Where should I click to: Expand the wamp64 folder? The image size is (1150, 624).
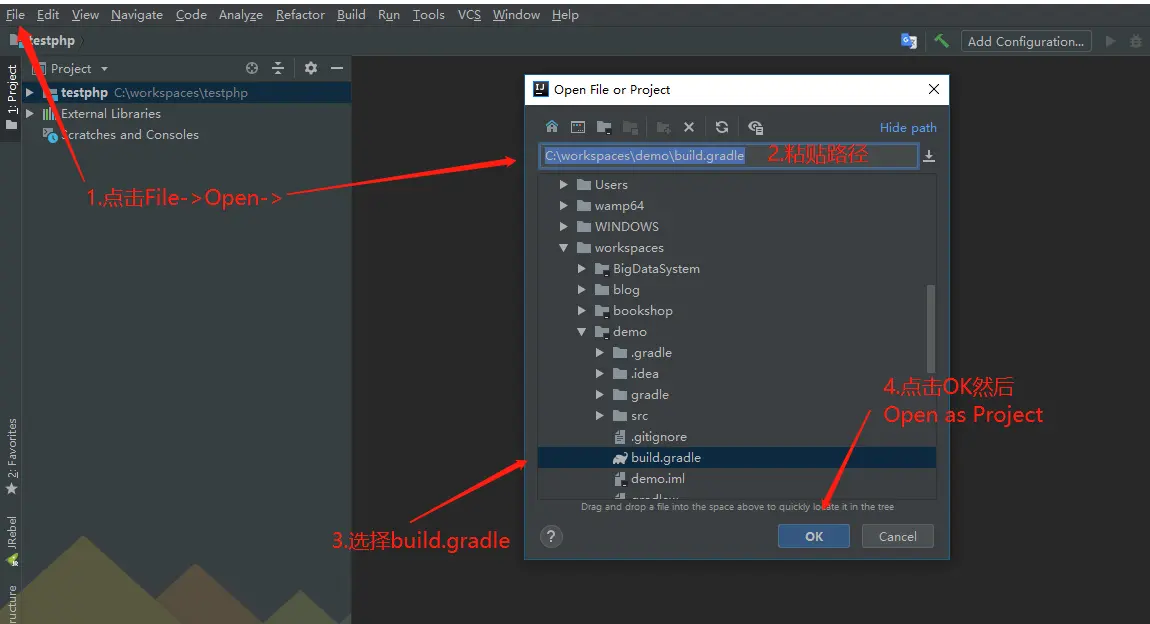pyautogui.click(x=563, y=206)
